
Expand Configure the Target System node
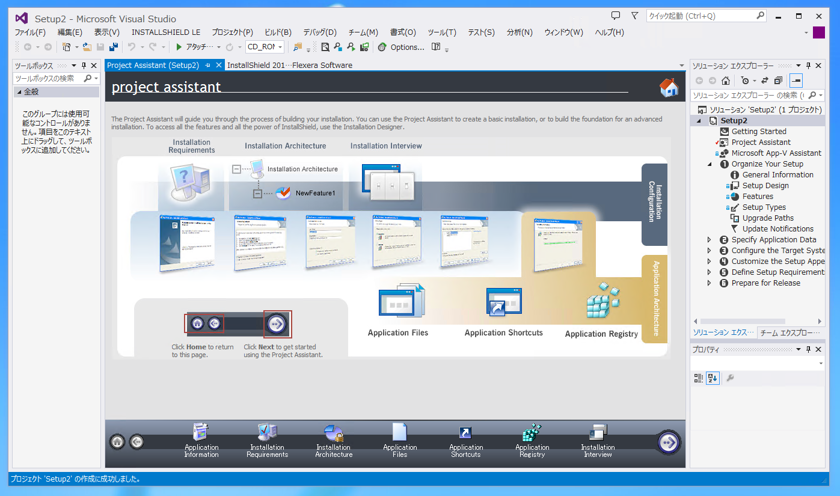[709, 251]
